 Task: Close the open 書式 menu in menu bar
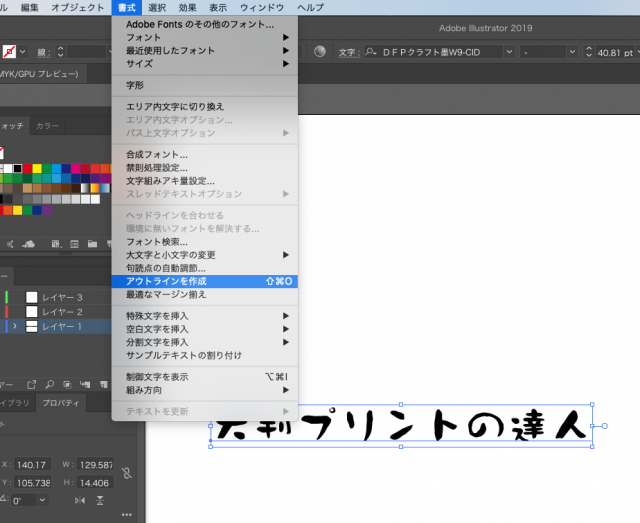[x=127, y=7]
